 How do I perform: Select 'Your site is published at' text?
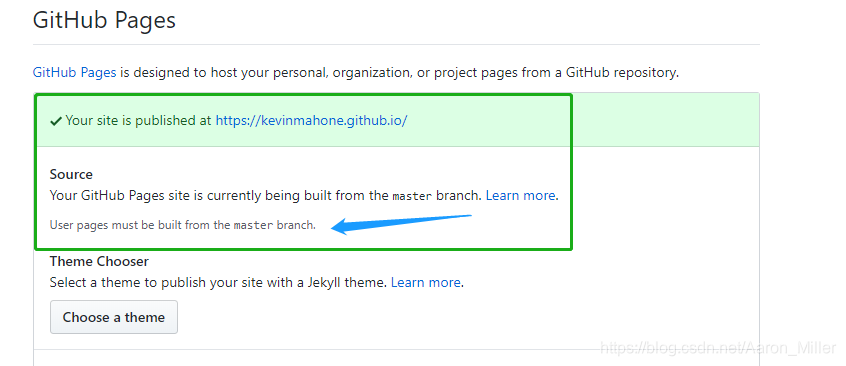(139, 120)
